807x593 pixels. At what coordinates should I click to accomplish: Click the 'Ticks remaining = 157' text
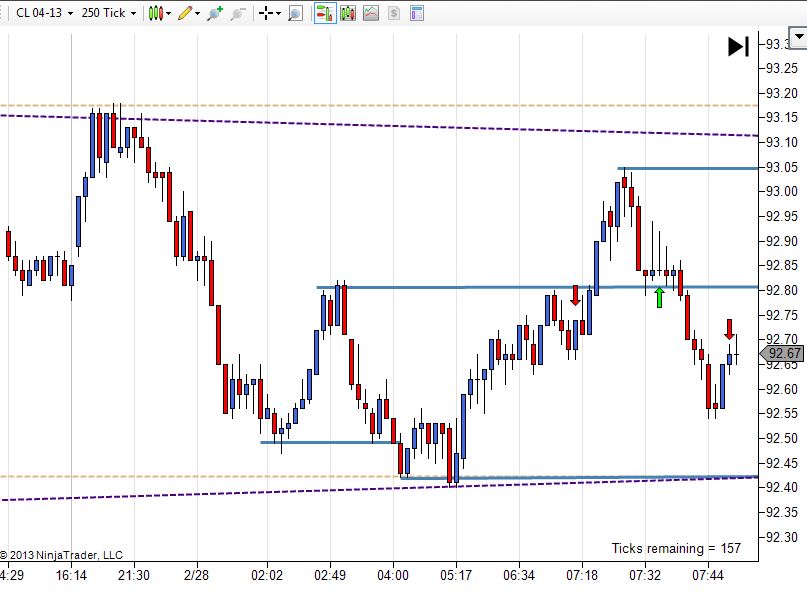(676, 548)
